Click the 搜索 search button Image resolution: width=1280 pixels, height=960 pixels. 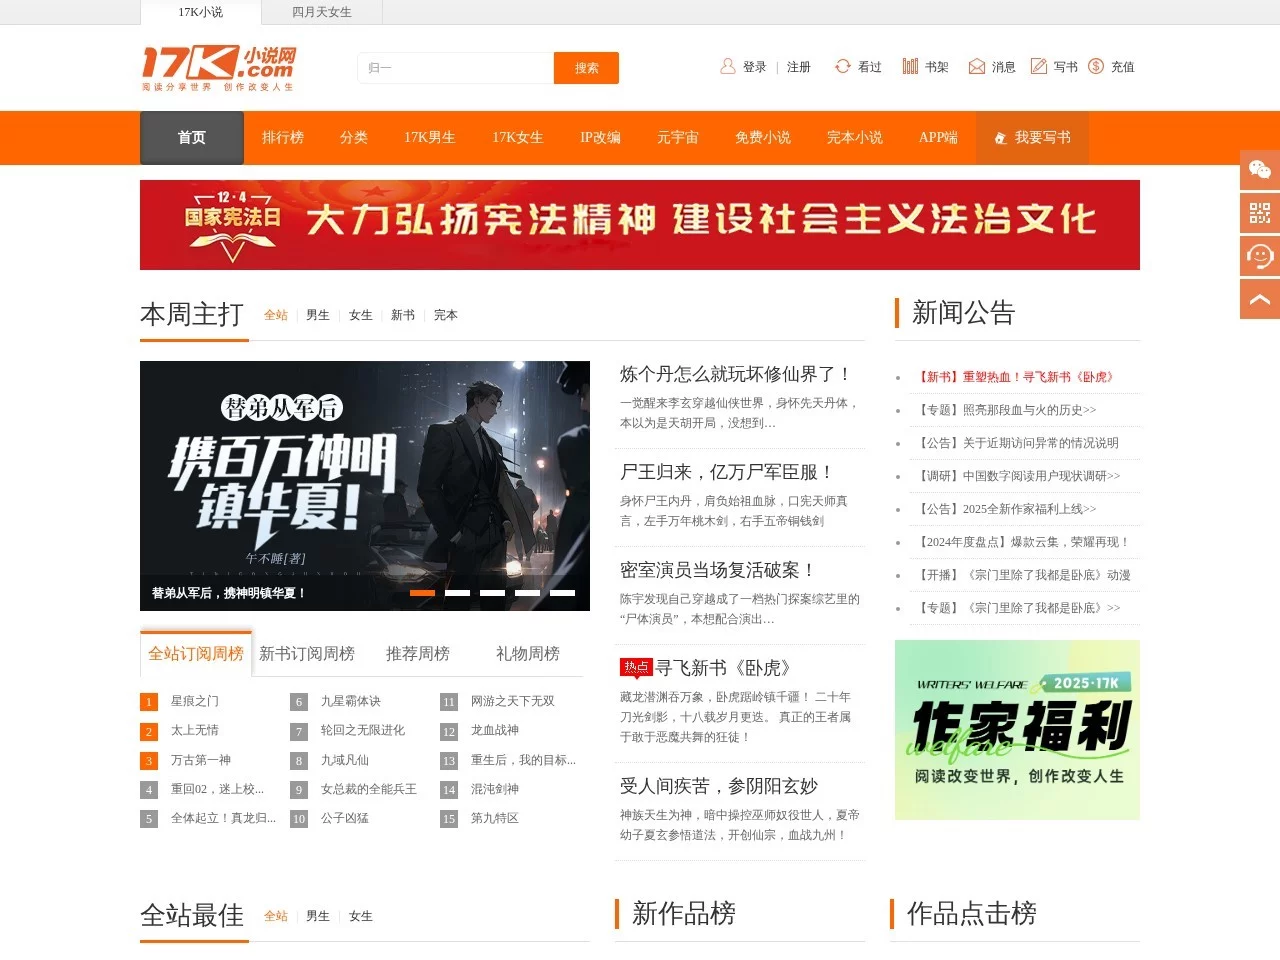pos(586,68)
